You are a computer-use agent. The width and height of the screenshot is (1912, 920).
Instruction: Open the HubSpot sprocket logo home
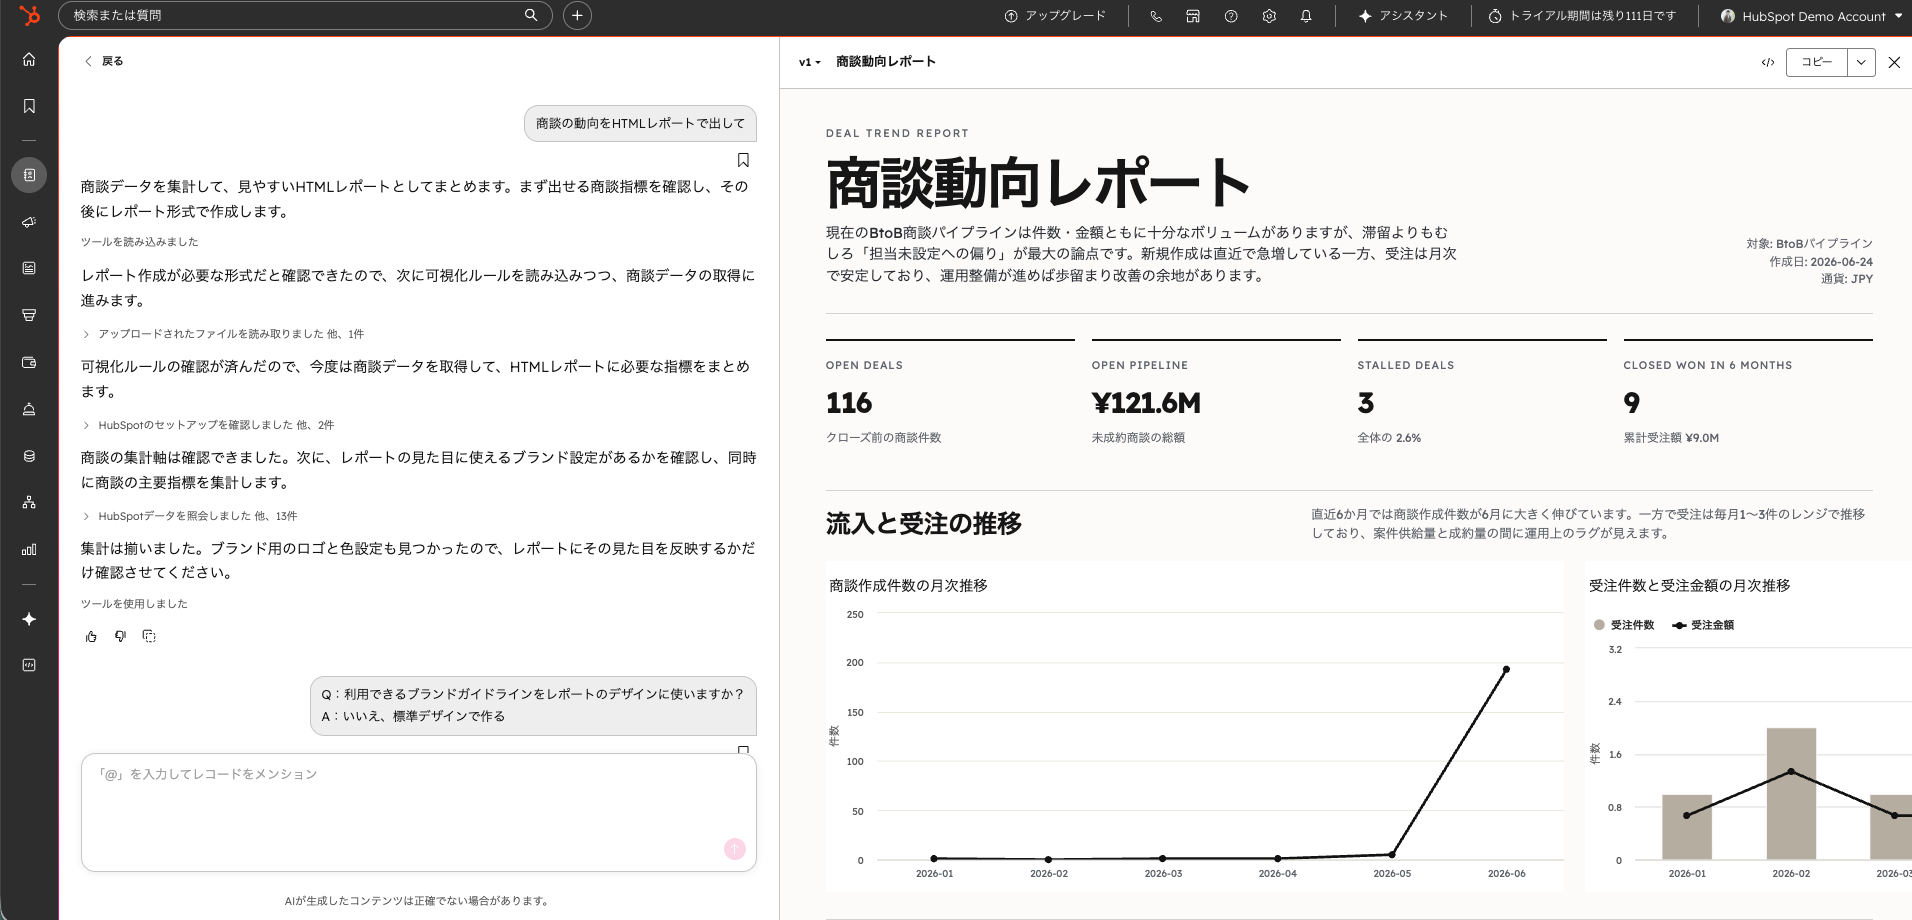tap(30, 15)
